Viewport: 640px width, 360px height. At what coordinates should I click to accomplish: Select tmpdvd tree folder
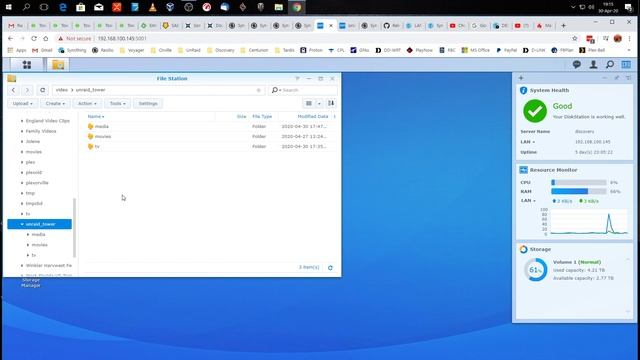[34, 203]
